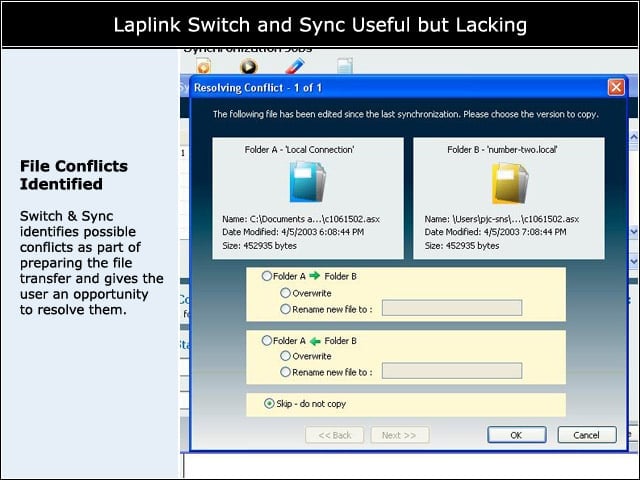Click Folder B 'Size: 452935 bytes' text
The width and height of the screenshot is (640, 480).
pyautogui.click(x=462, y=246)
